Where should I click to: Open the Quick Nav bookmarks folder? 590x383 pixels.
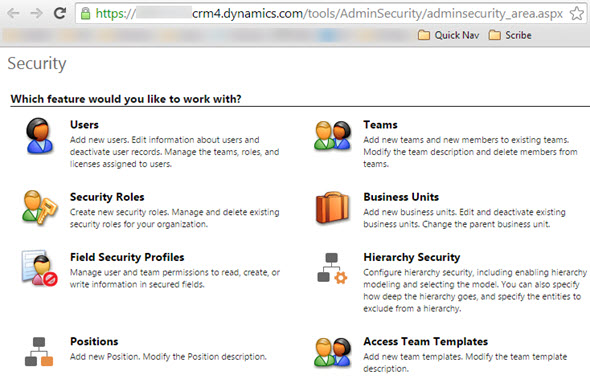click(x=449, y=35)
